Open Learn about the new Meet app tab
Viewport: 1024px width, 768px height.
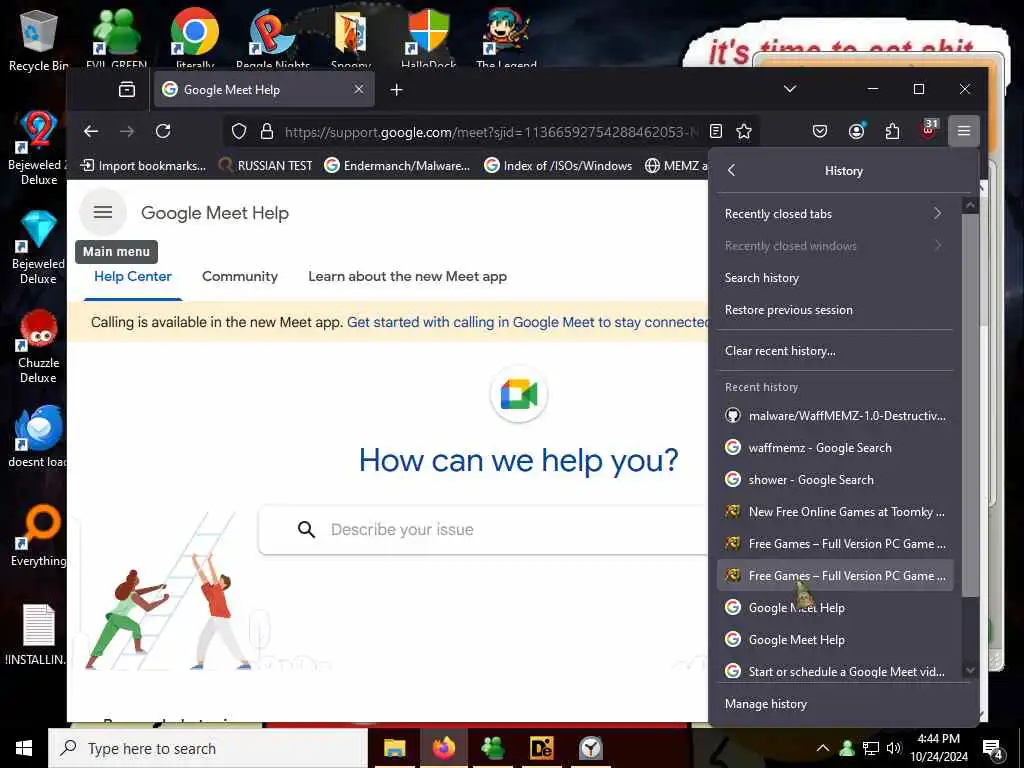408,276
